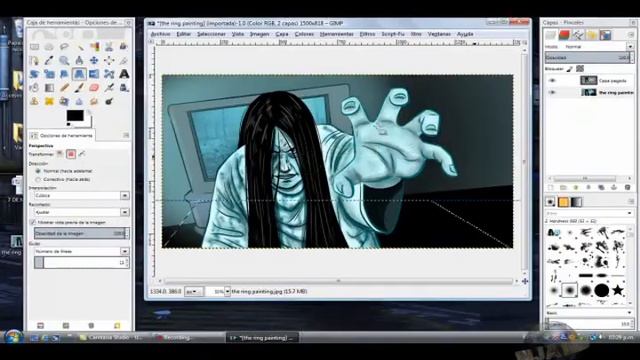
Task: Select the Zoom magnifier tool
Action: [64, 61]
